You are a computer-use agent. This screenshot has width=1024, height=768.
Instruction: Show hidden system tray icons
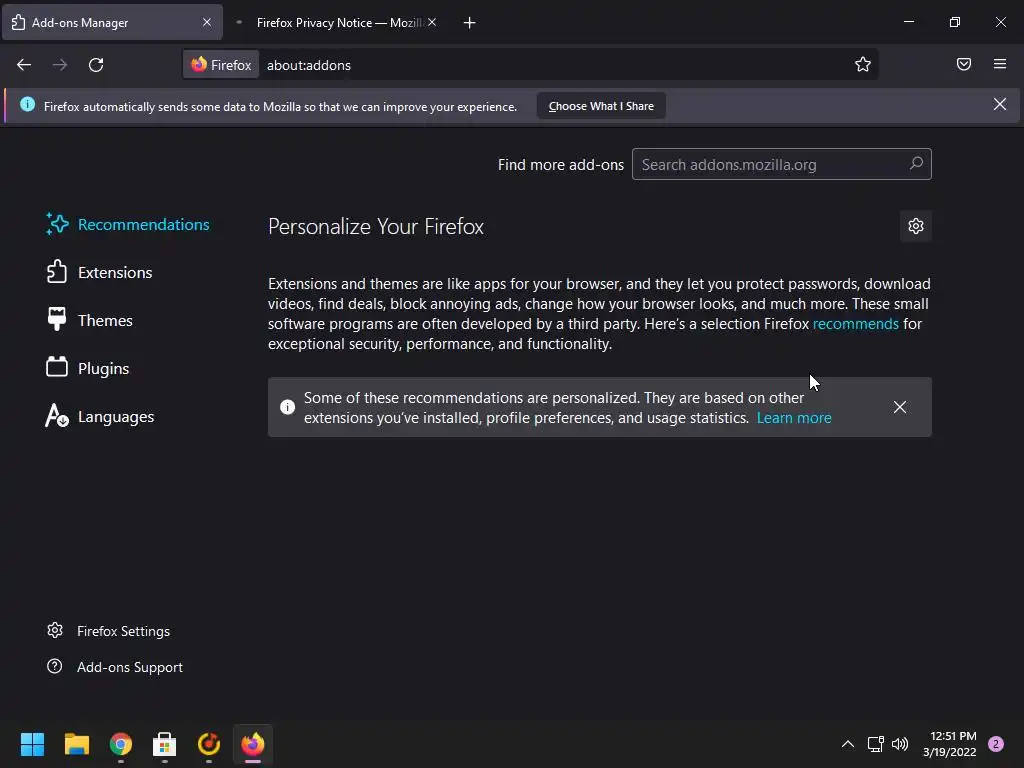point(848,744)
